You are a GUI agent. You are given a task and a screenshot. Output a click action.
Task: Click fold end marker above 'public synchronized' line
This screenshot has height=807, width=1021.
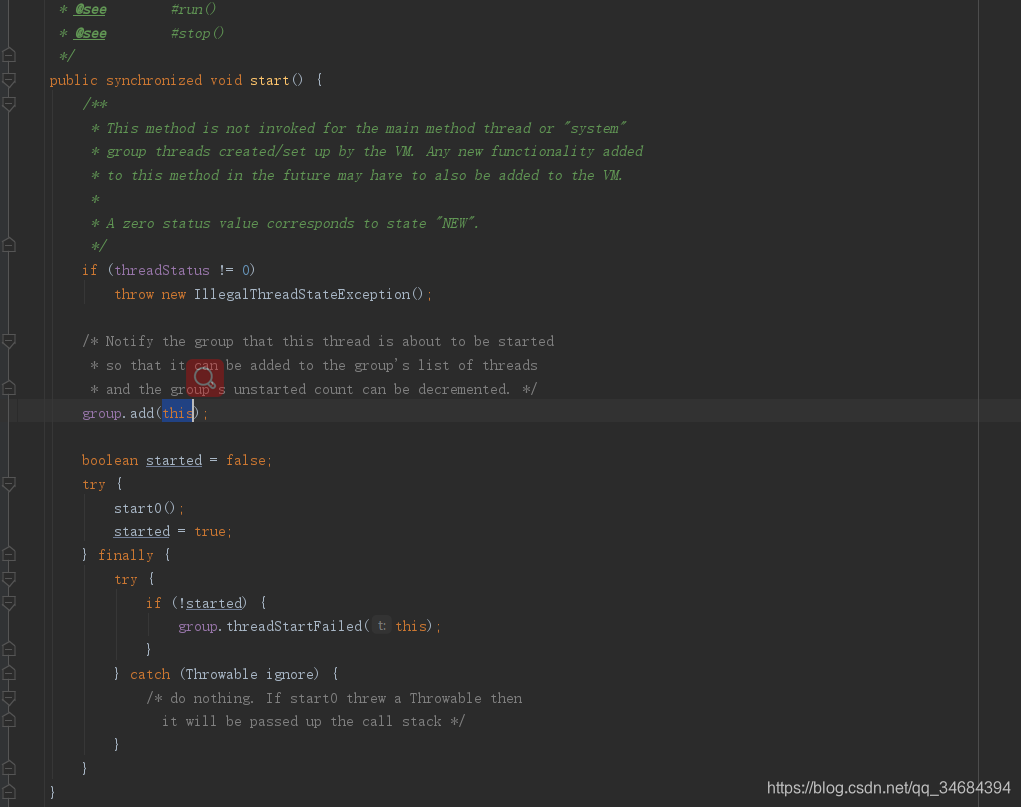8,55
